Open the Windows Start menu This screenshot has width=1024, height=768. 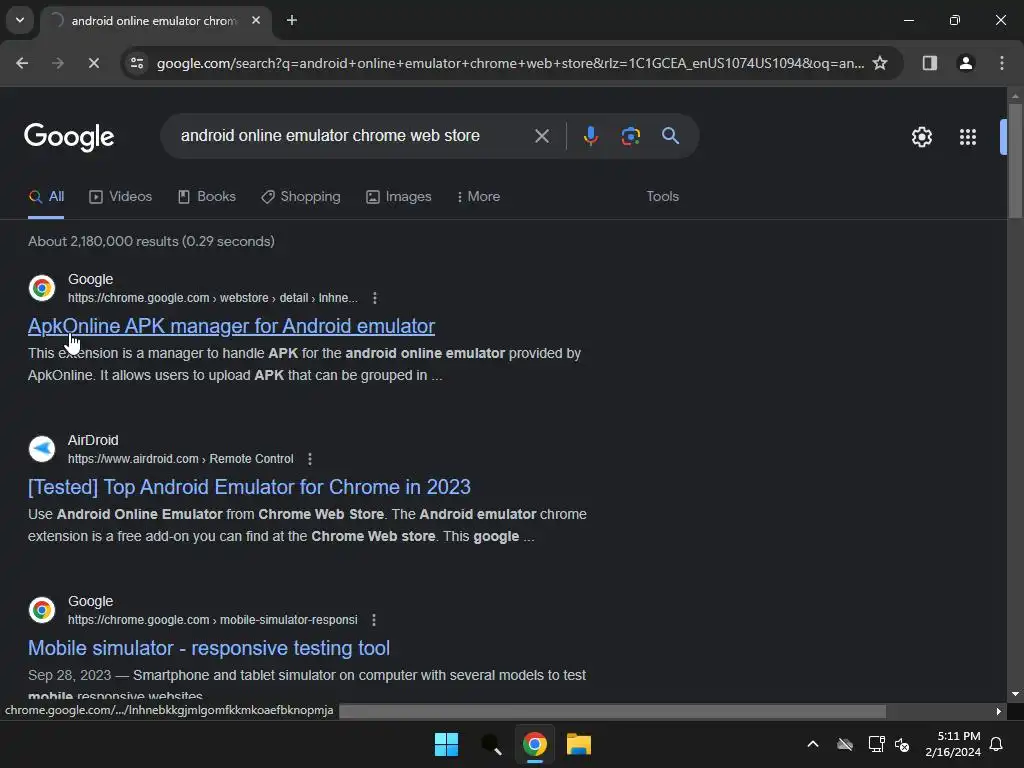coord(447,744)
